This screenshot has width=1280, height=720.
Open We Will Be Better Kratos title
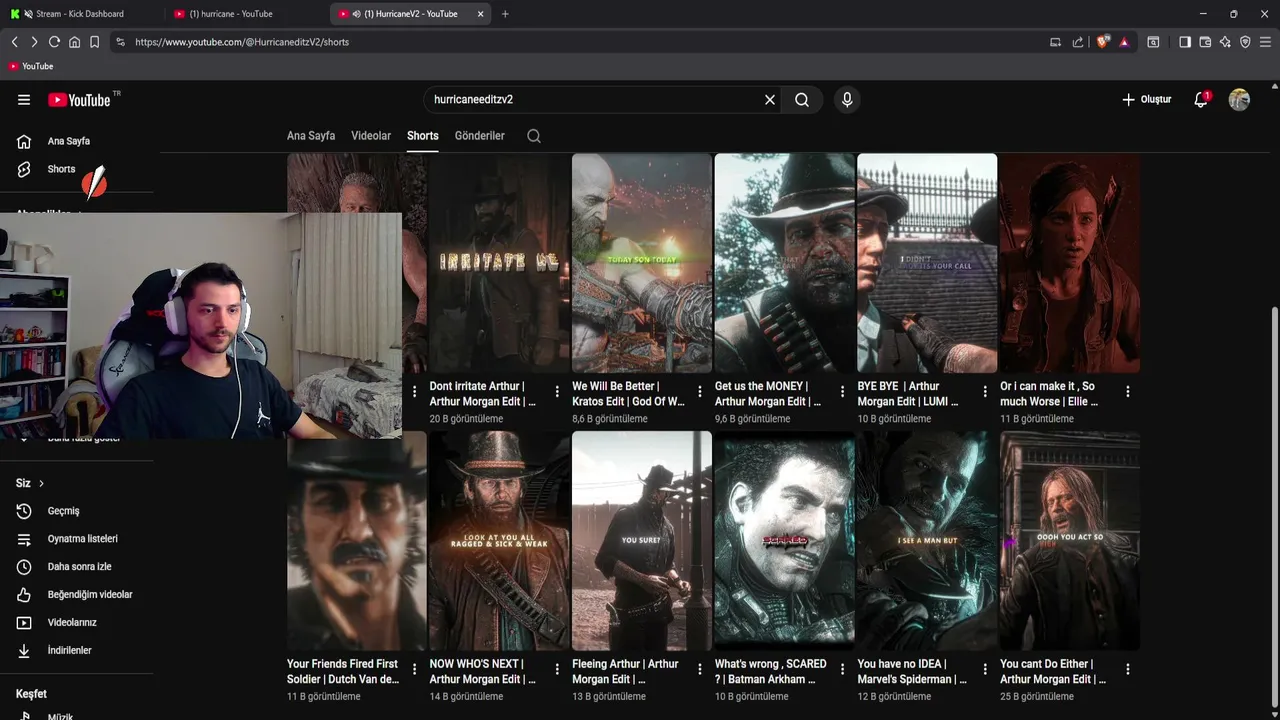point(628,394)
